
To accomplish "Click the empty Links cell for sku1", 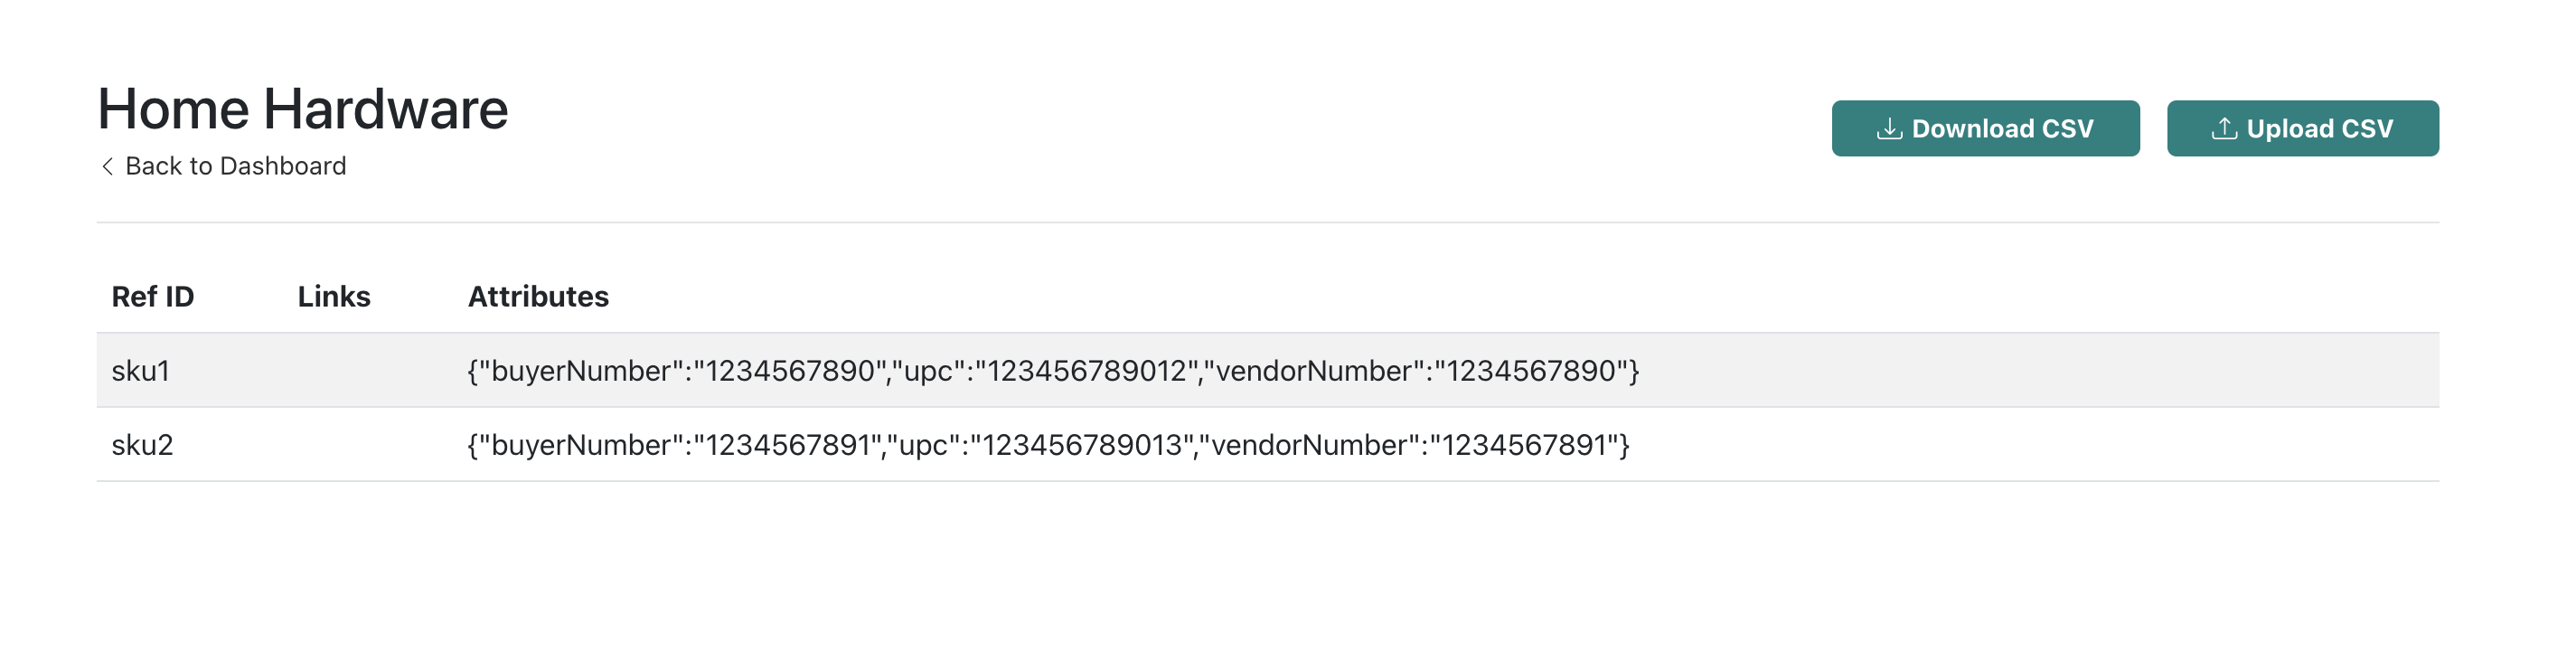I will point(368,371).
